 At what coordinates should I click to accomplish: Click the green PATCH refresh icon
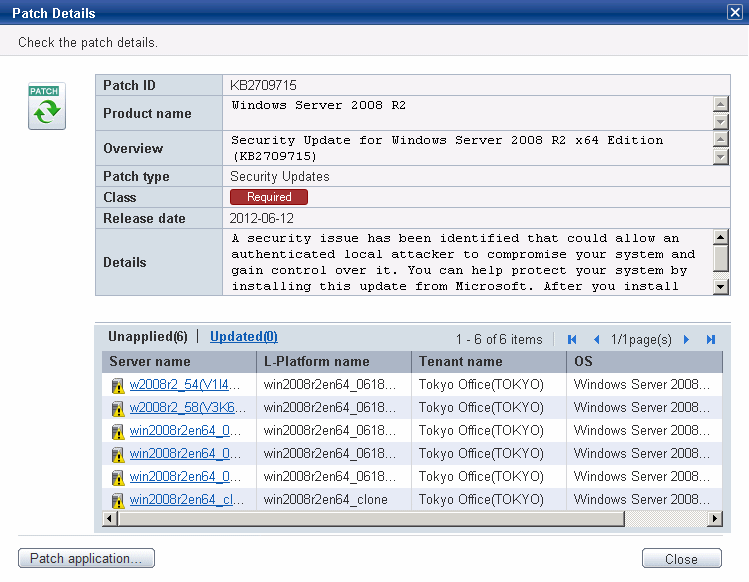[46, 106]
